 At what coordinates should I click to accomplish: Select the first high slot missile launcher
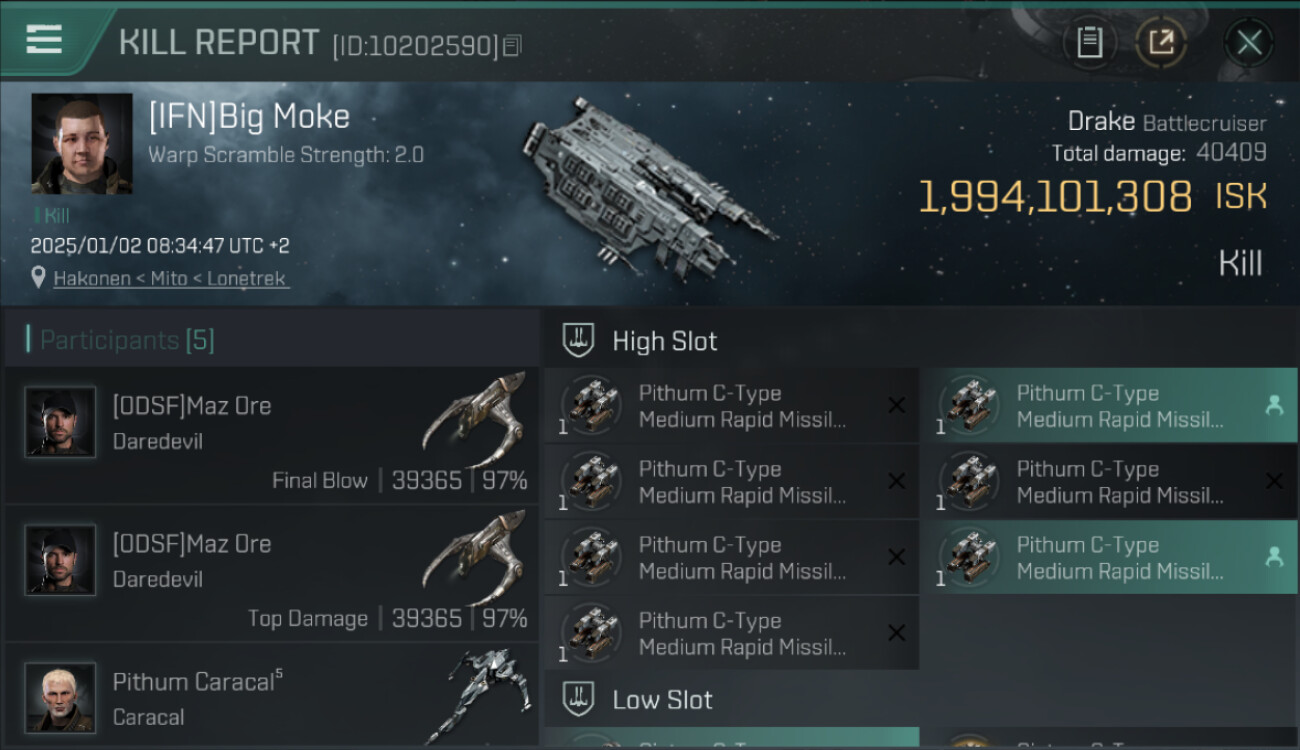(x=730, y=406)
